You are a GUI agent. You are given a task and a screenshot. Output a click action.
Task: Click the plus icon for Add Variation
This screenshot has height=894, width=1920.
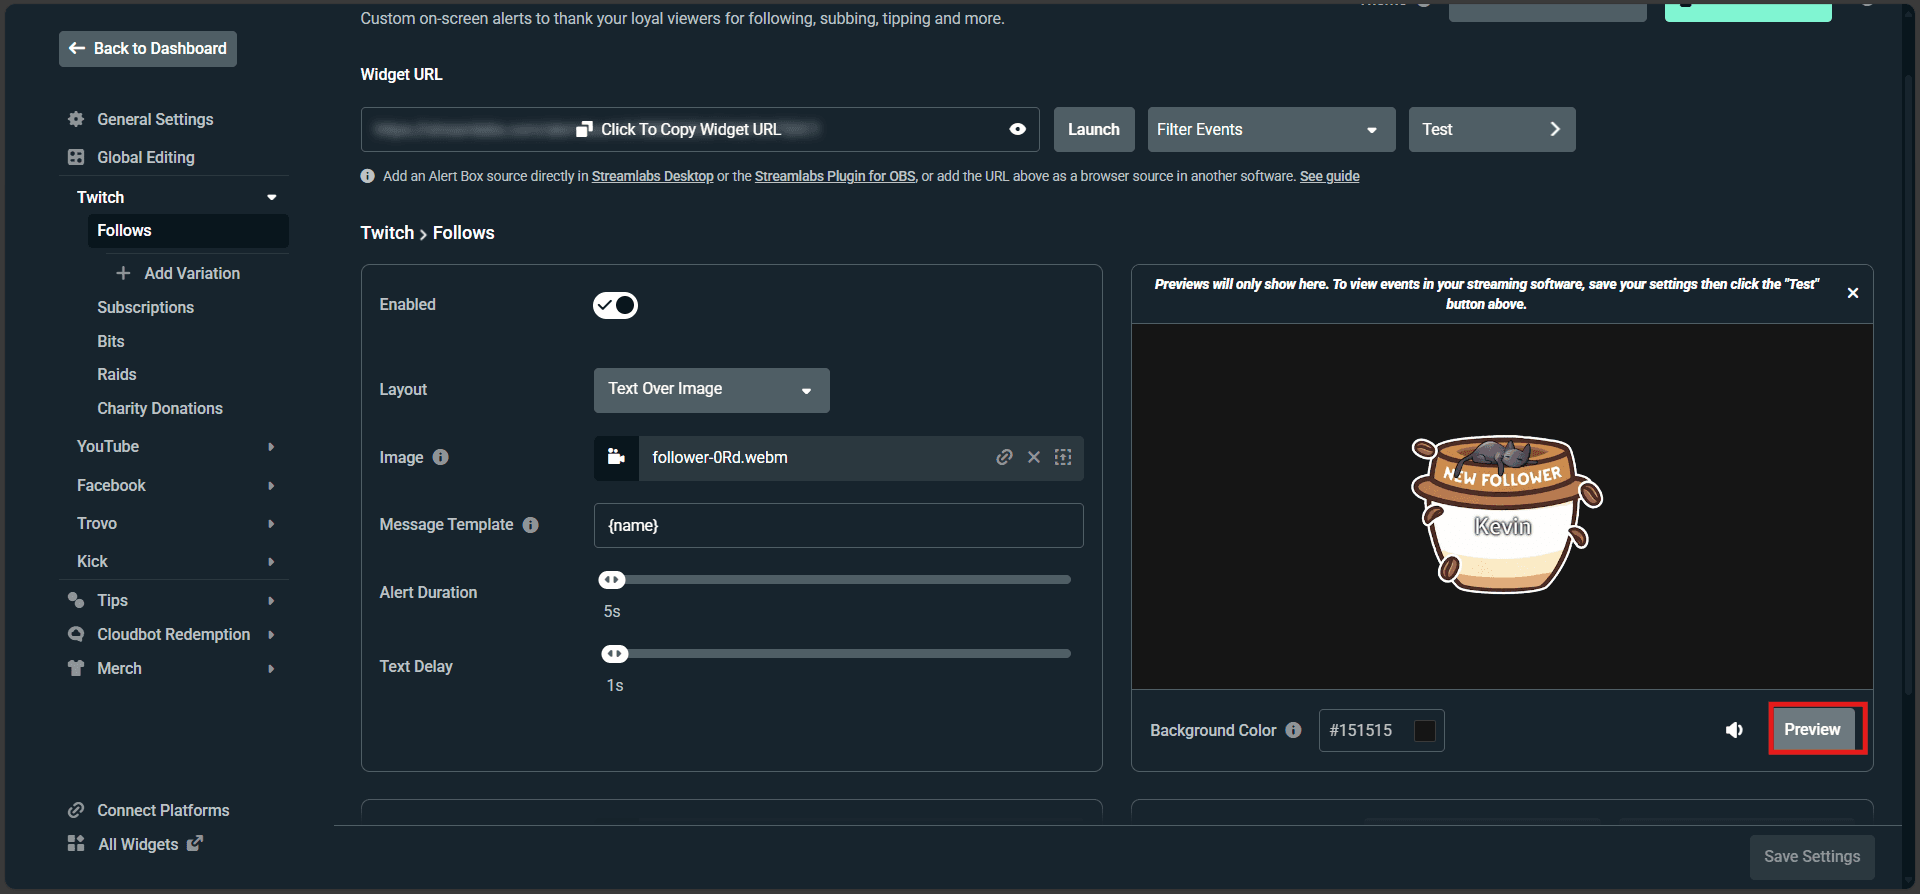click(x=123, y=273)
